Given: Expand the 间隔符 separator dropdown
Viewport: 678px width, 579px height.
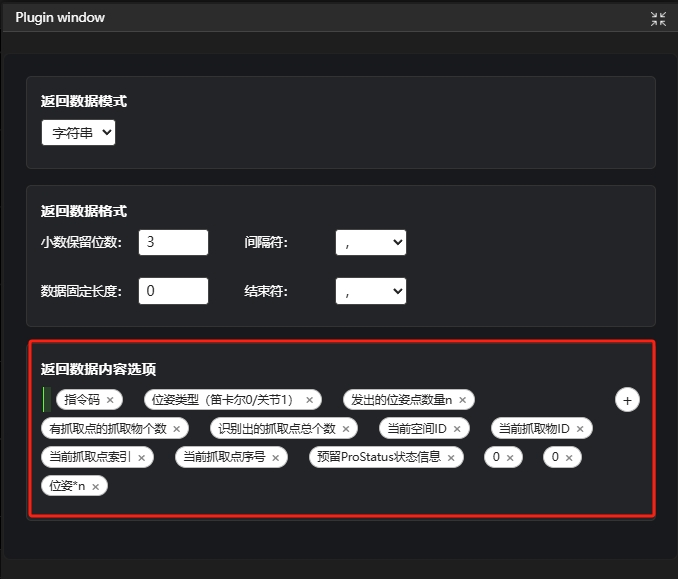Looking at the screenshot, I should 371,242.
